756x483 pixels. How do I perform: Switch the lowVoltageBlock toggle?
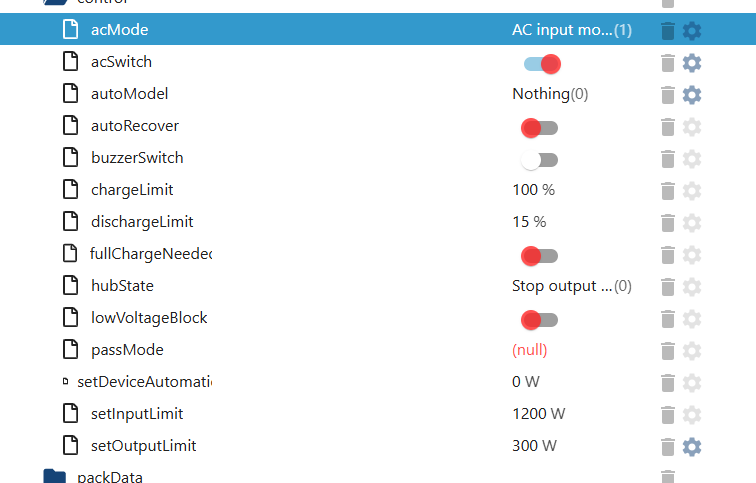pos(540,320)
